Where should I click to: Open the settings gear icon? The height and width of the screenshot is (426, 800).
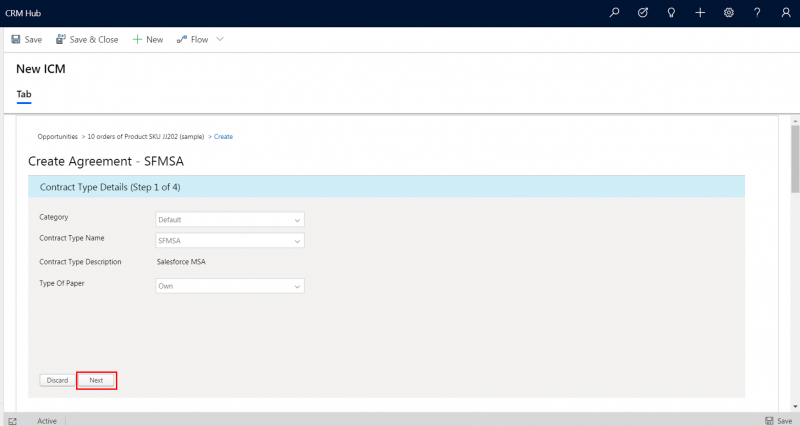(729, 13)
